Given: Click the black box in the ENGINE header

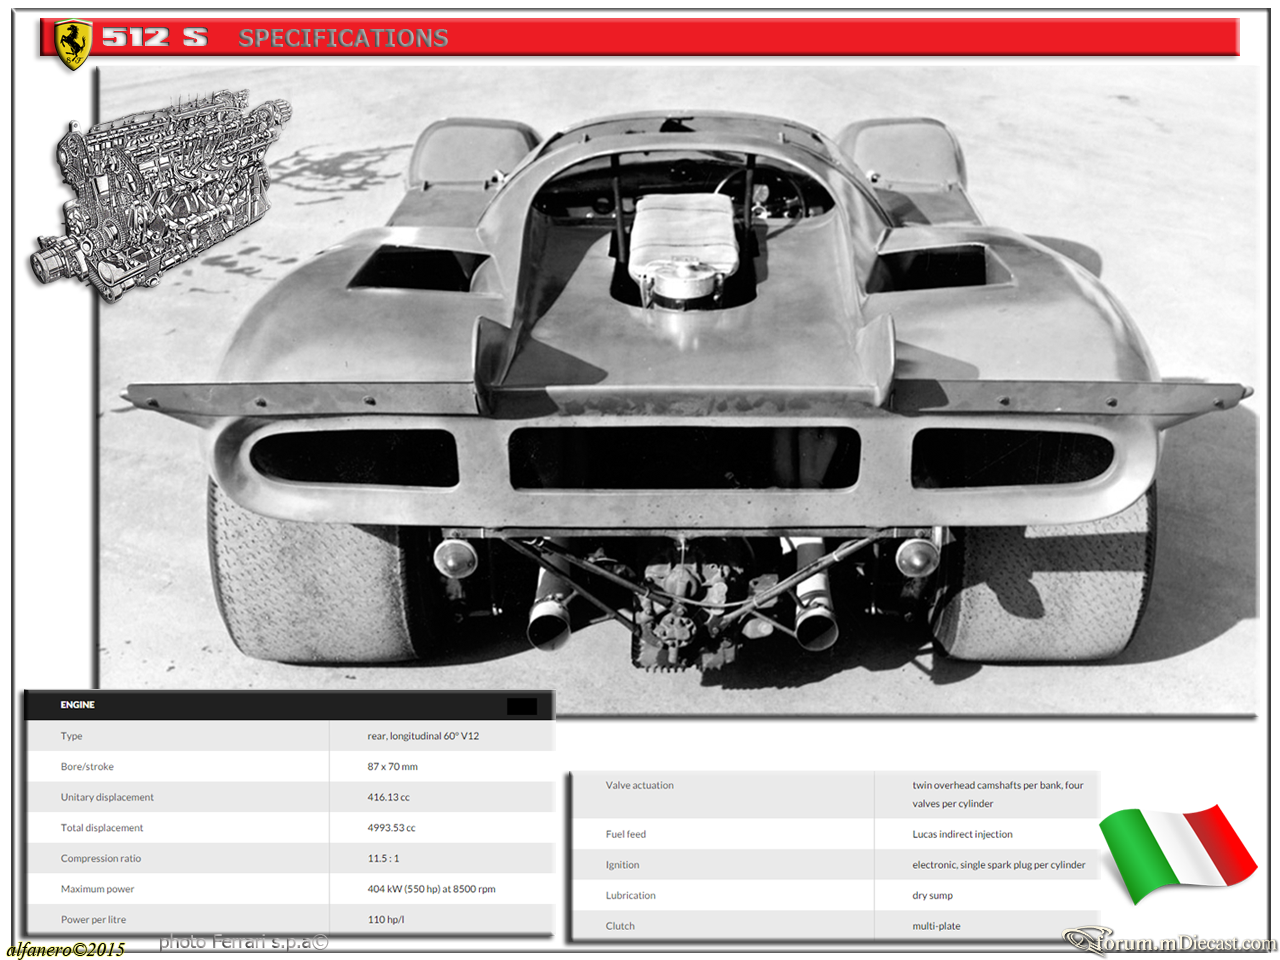Looking at the screenshot, I should coord(522,706).
